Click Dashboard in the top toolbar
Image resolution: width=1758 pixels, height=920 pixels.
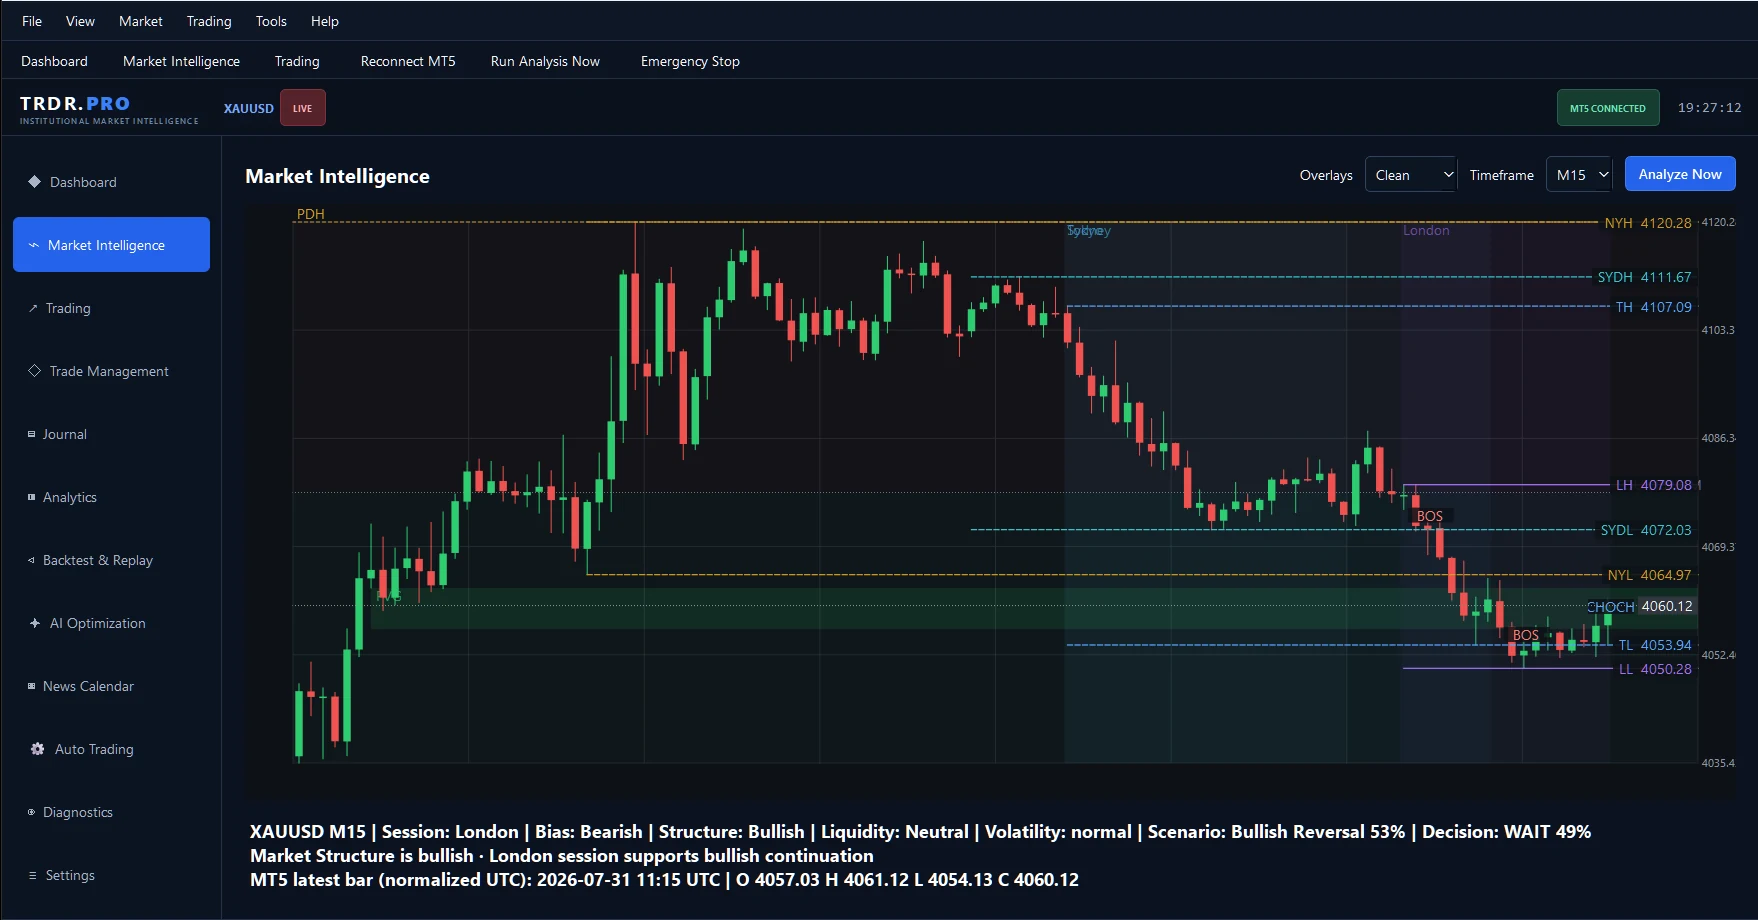(x=54, y=61)
